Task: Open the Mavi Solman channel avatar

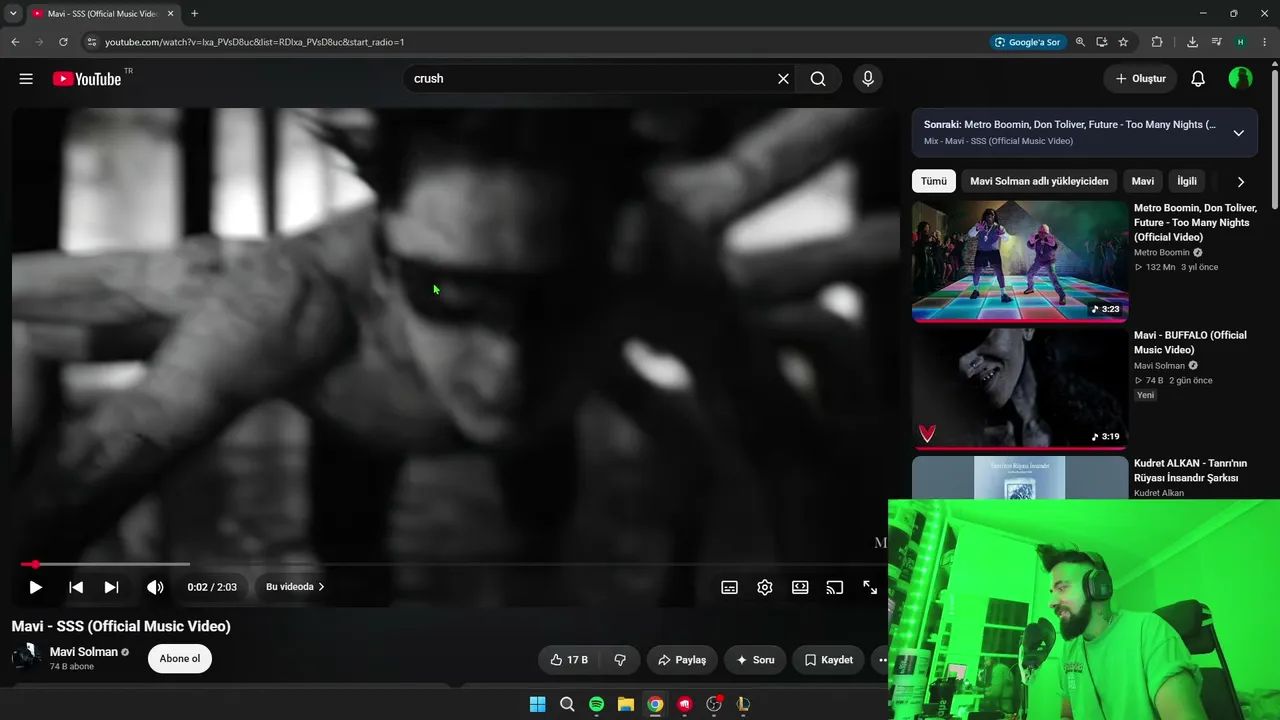Action: [x=26, y=658]
